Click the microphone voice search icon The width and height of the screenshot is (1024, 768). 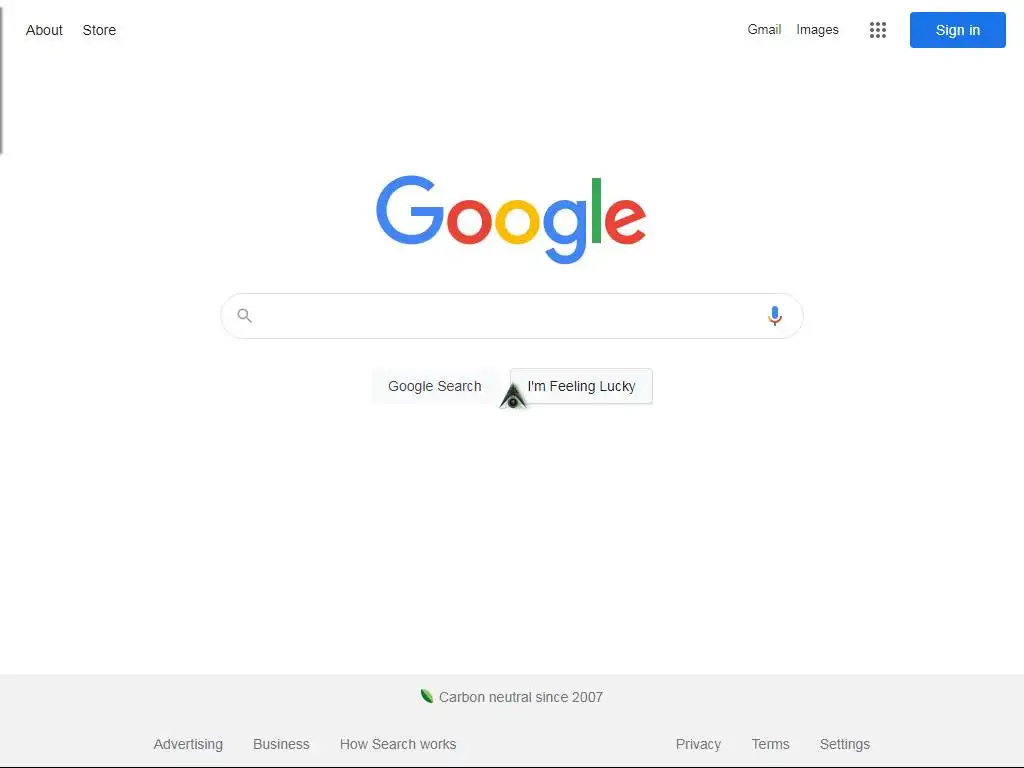tap(775, 316)
